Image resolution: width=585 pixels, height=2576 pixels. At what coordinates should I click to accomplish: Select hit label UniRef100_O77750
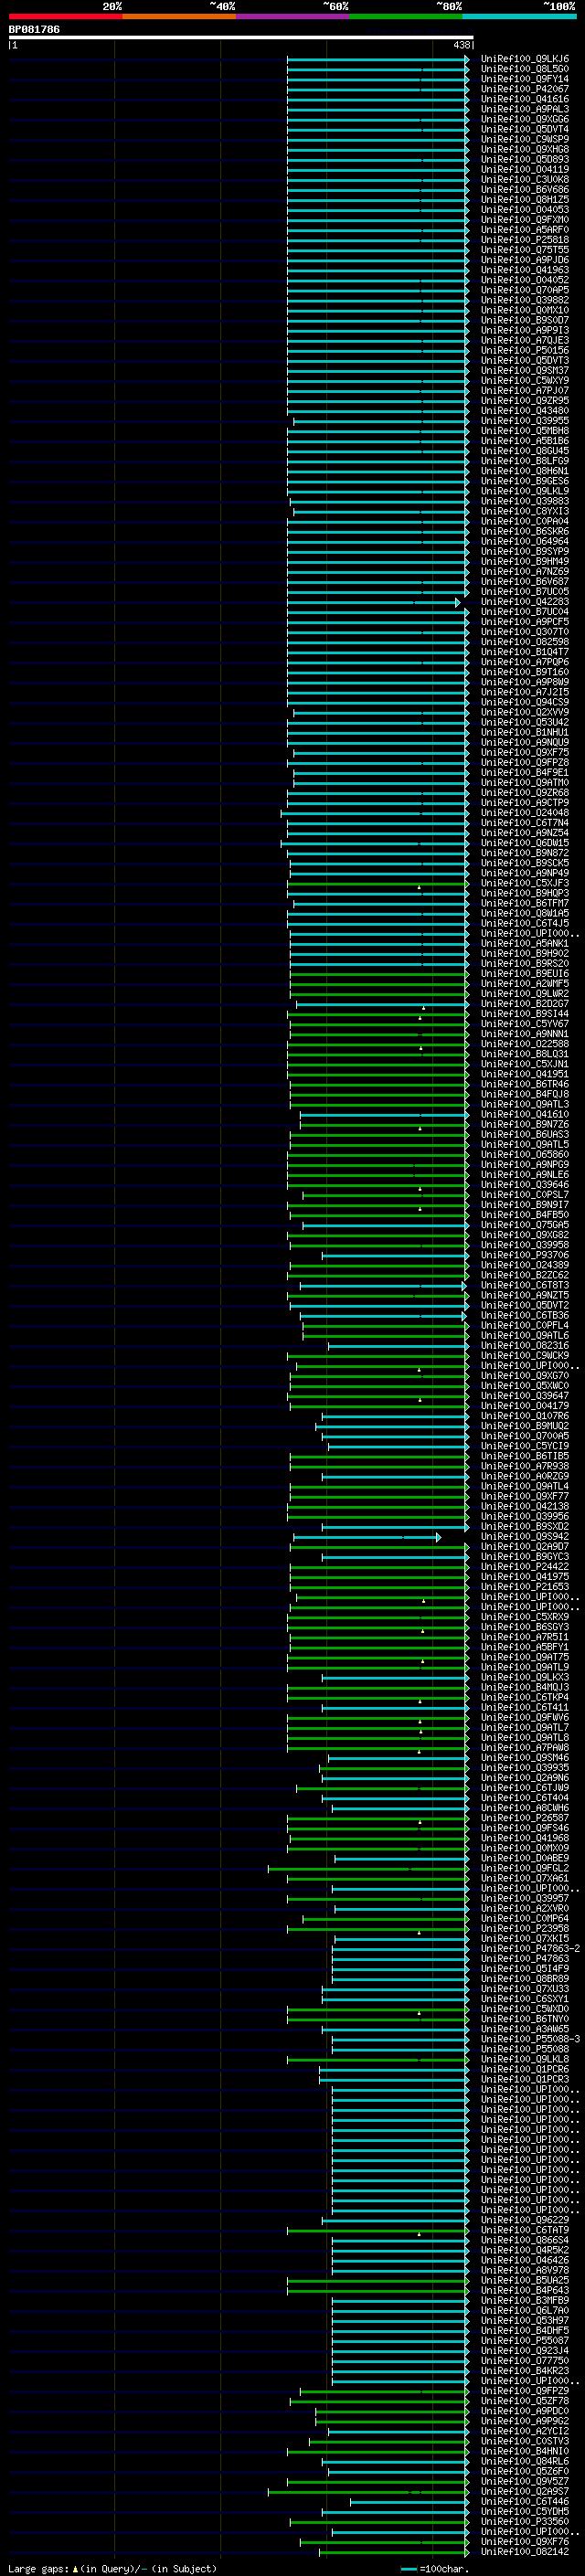pos(524,2360)
